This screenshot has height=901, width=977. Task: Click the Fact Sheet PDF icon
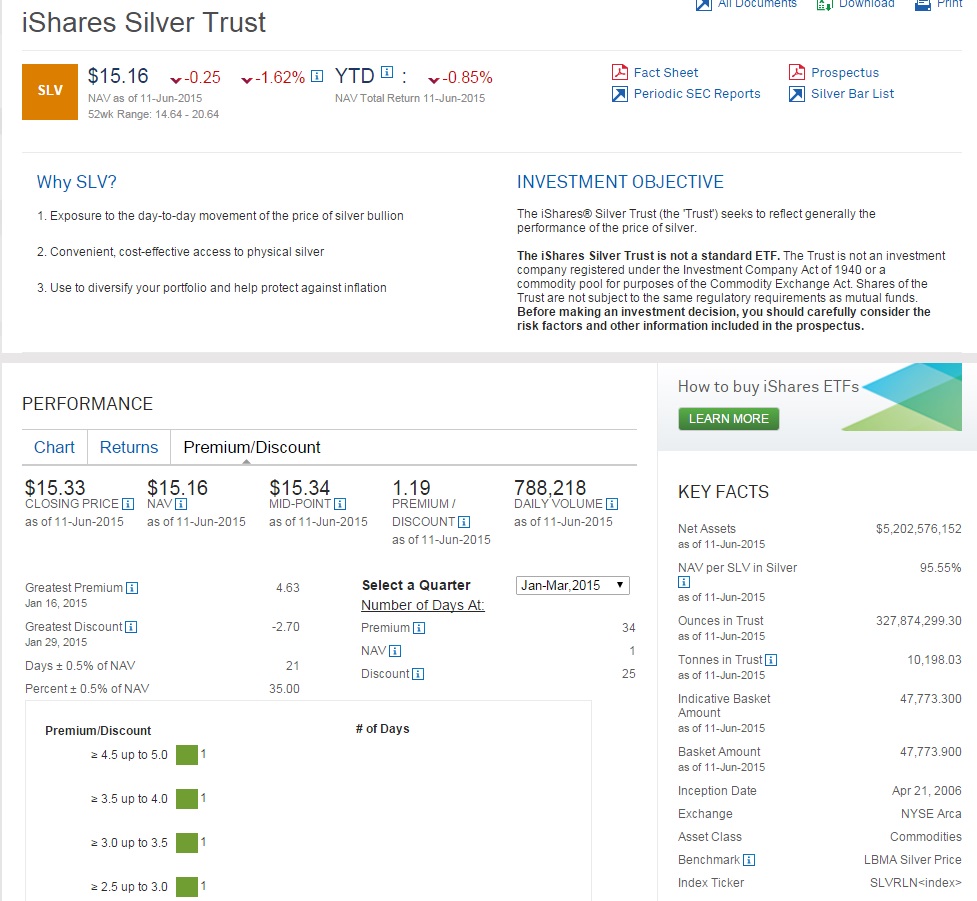(619, 72)
